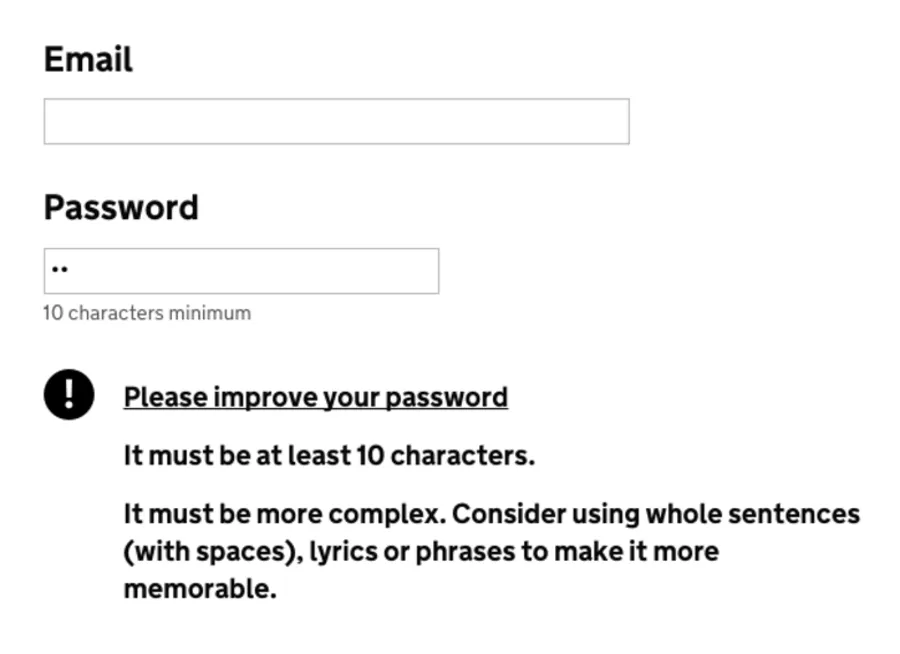Image resolution: width=900 pixels, height=654 pixels.
Task: Click the '10 characters minimum' hint text
Action: [x=147, y=313]
